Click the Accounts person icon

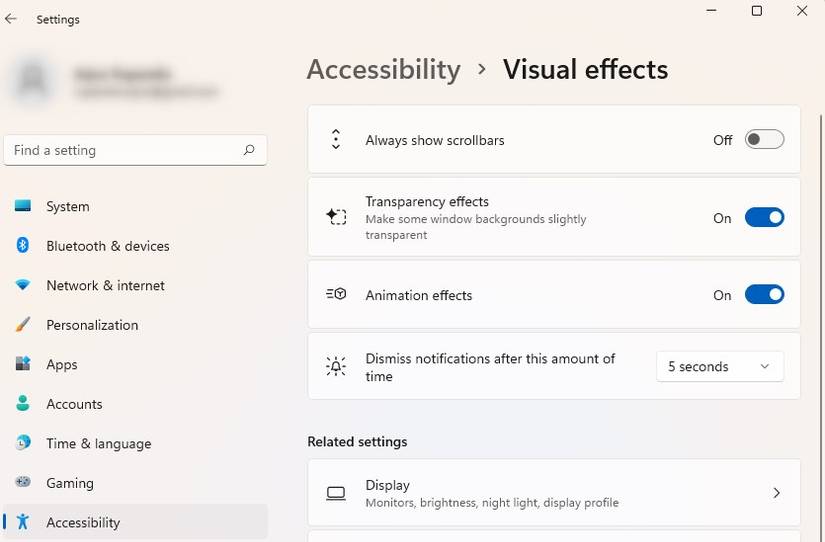coord(23,404)
